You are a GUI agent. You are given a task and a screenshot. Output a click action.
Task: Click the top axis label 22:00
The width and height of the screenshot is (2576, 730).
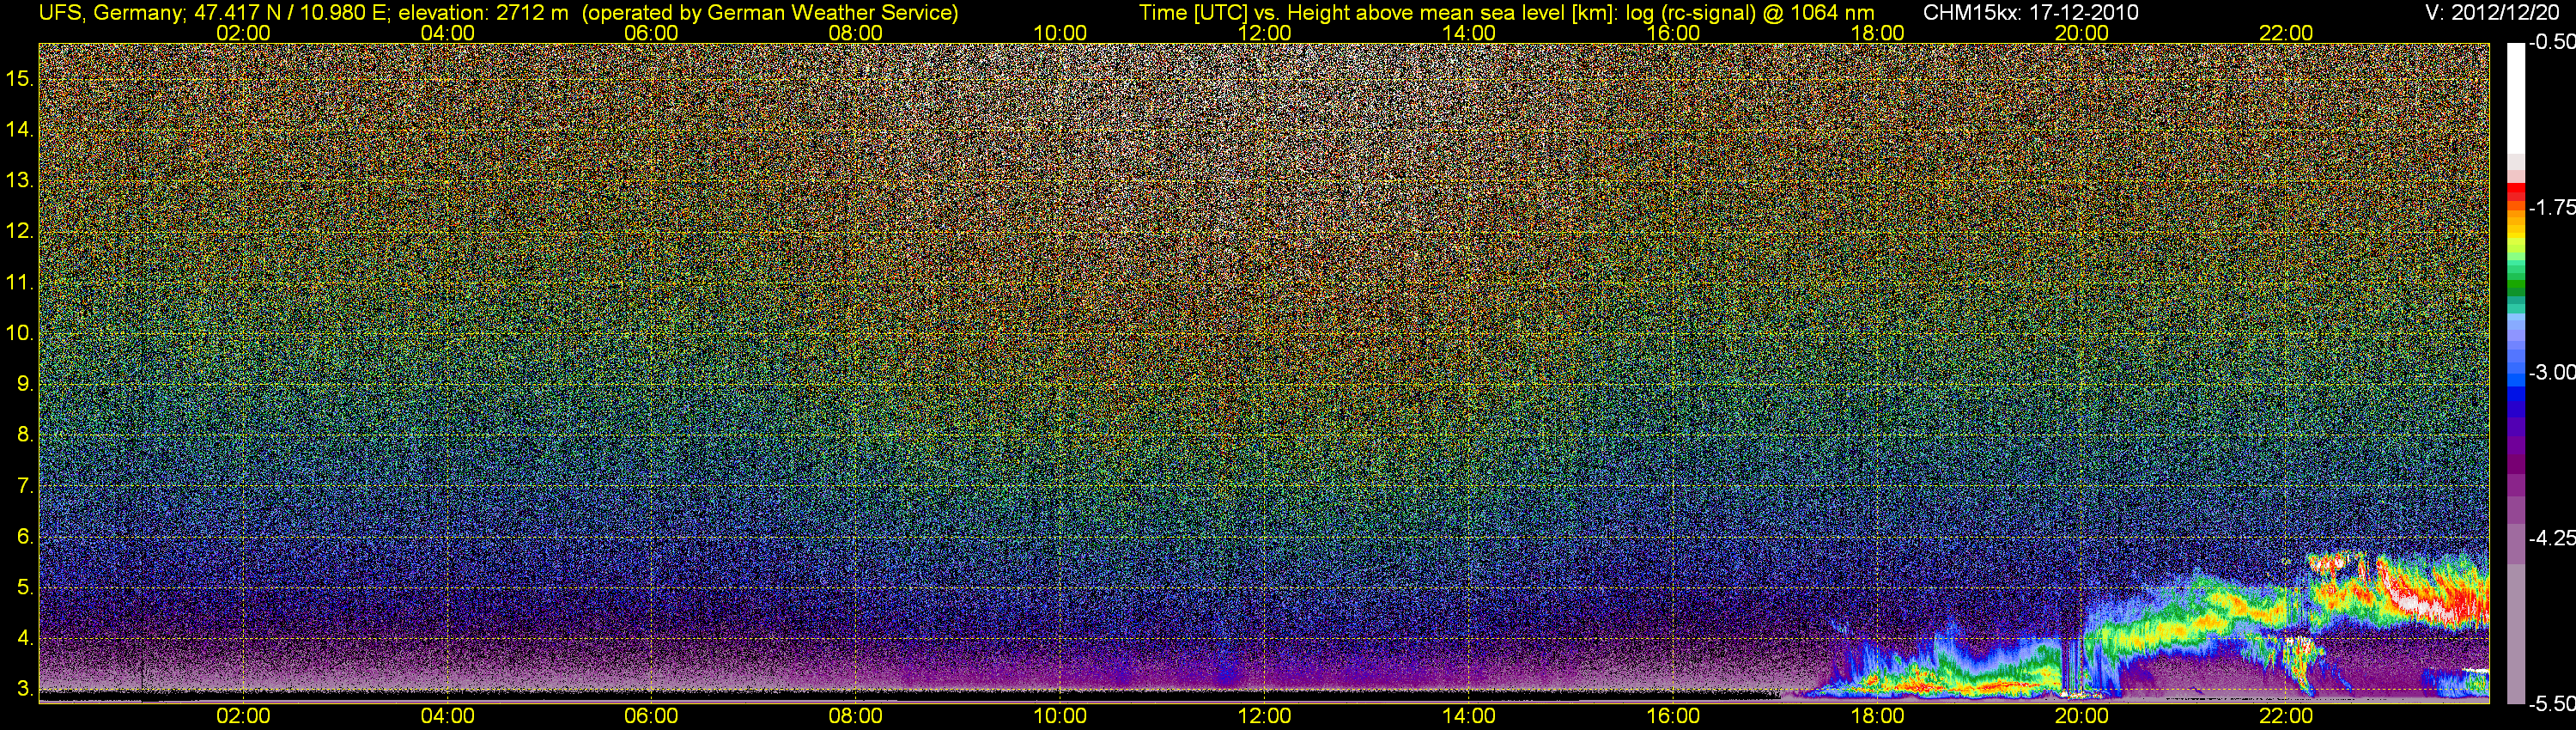point(2286,33)
